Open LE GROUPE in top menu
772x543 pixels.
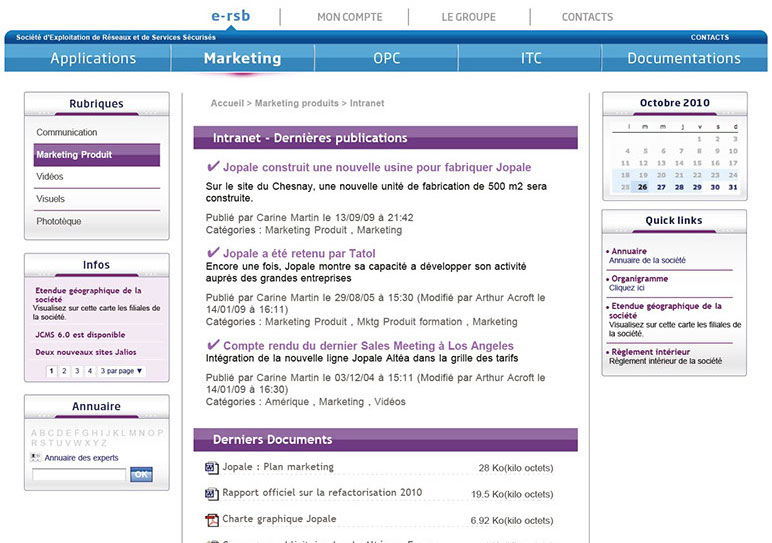(x=468, y=17)
